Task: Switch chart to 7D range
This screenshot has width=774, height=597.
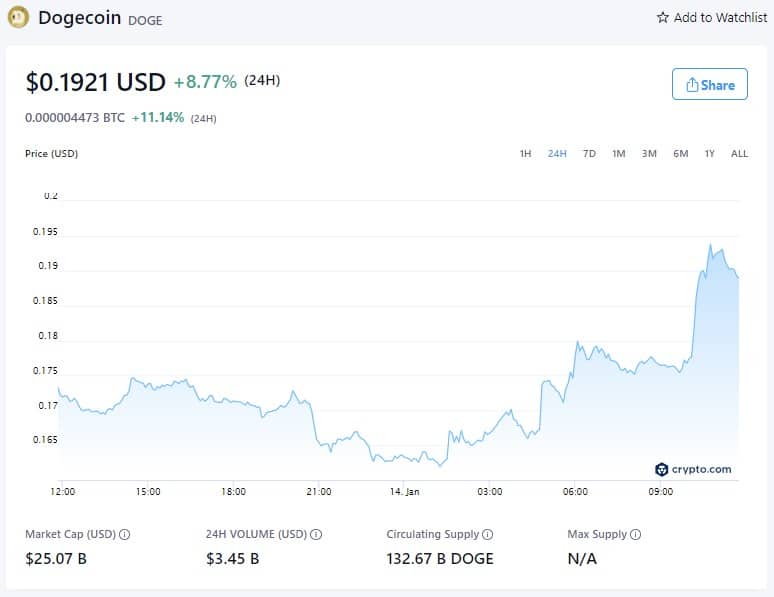Action: tap(589, 154)
